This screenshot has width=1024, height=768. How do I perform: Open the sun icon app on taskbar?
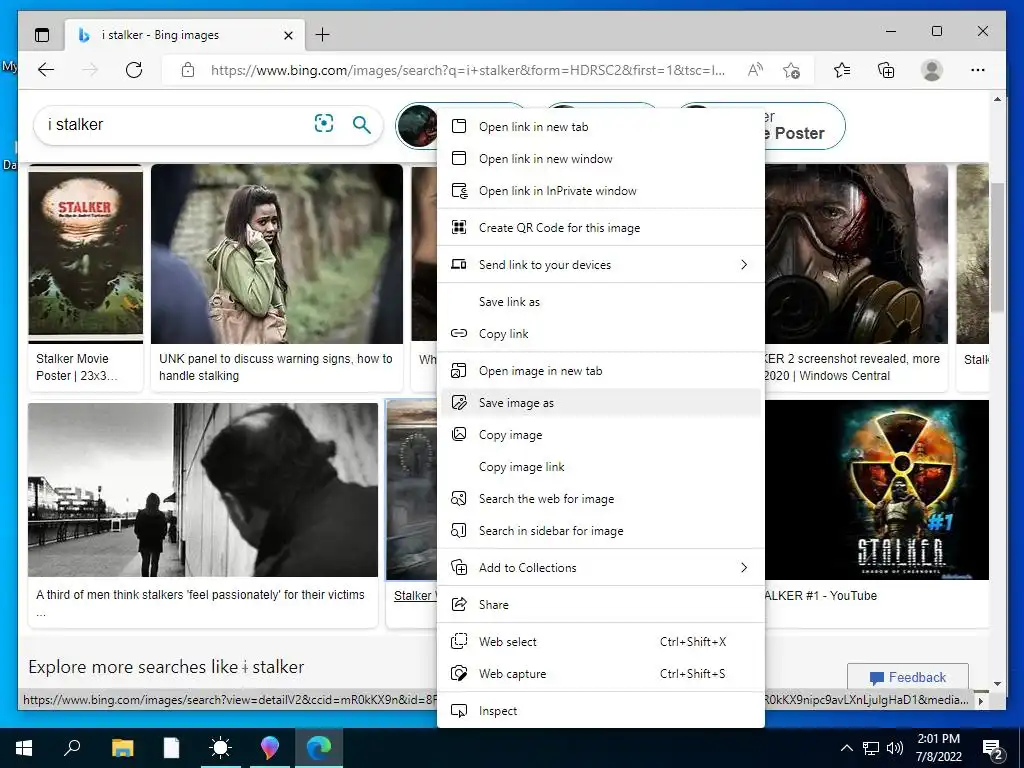(x=220, y=748)
